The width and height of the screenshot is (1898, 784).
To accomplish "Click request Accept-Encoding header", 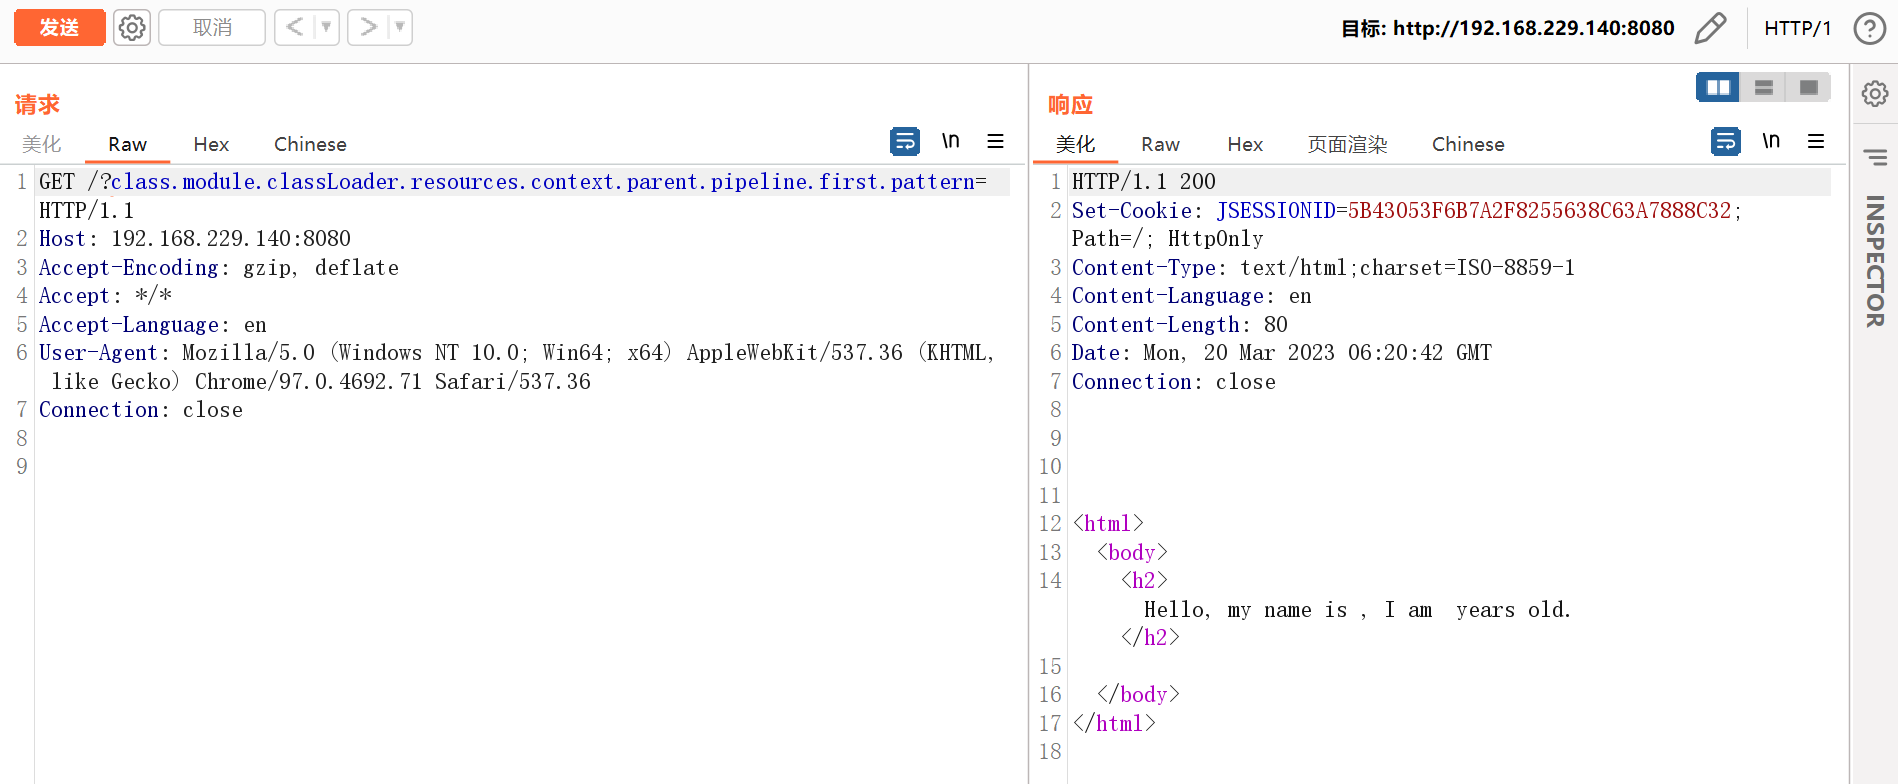I will click(219, 268).
